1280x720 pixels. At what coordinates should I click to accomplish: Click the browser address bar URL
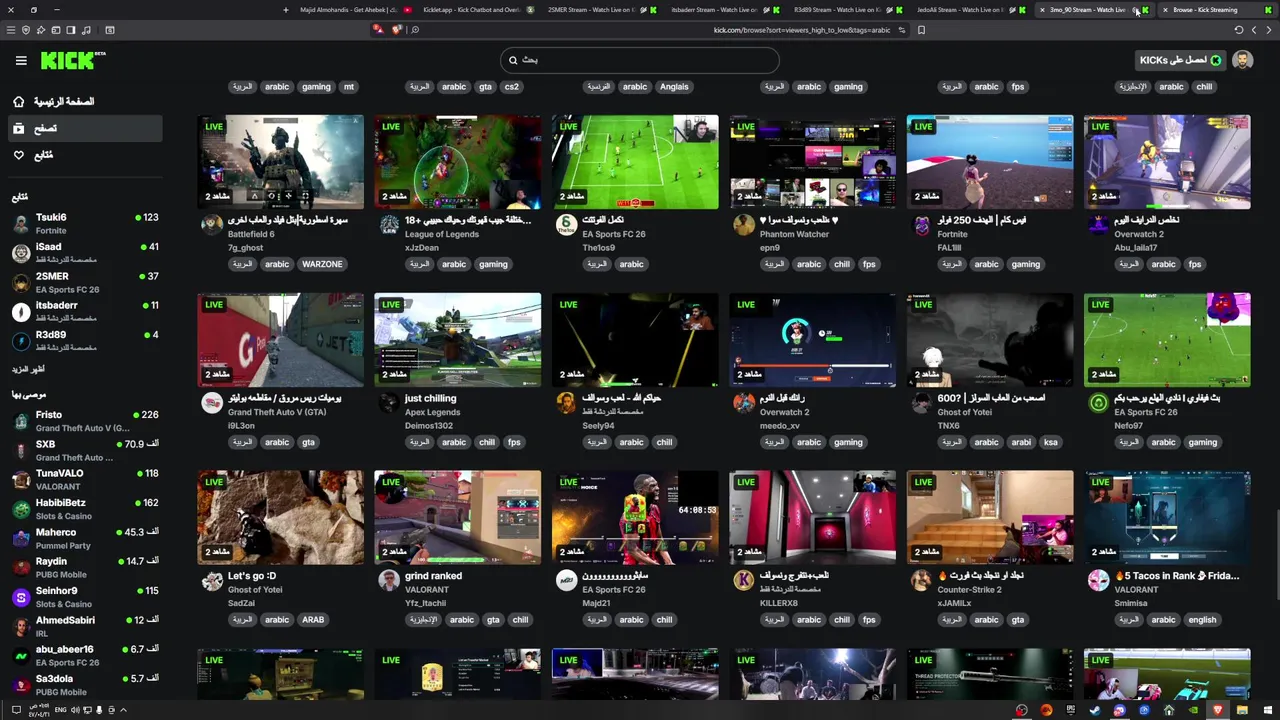[x=802, y=30]
